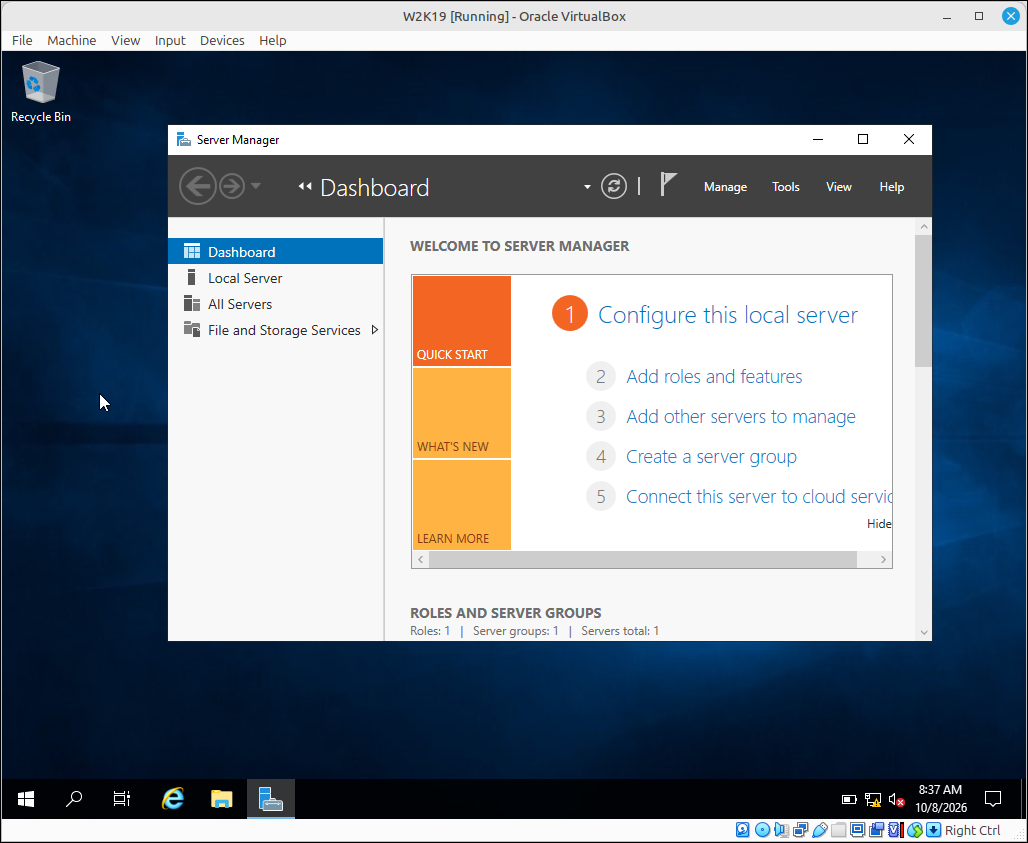Click Connect this server to cloud services
This screenshot has width=1028, height=843.
tap(759, 497)
